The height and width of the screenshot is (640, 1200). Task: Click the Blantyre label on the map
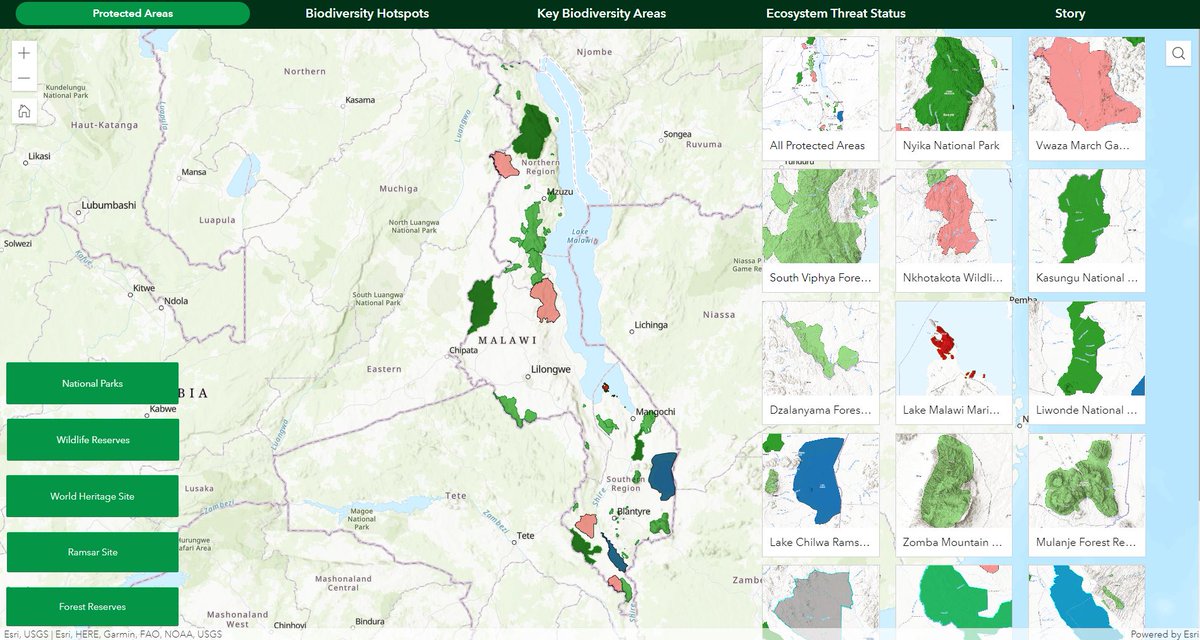(634, 511)
